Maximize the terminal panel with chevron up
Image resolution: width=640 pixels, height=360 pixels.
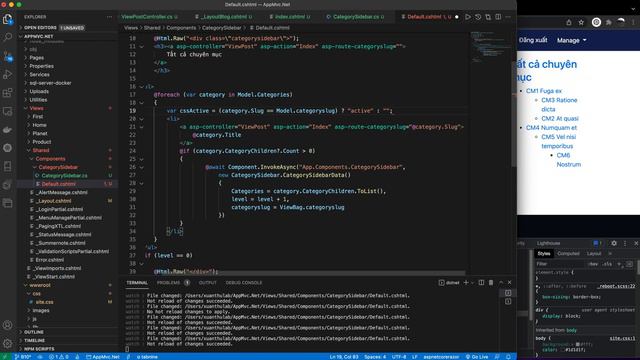501,282
